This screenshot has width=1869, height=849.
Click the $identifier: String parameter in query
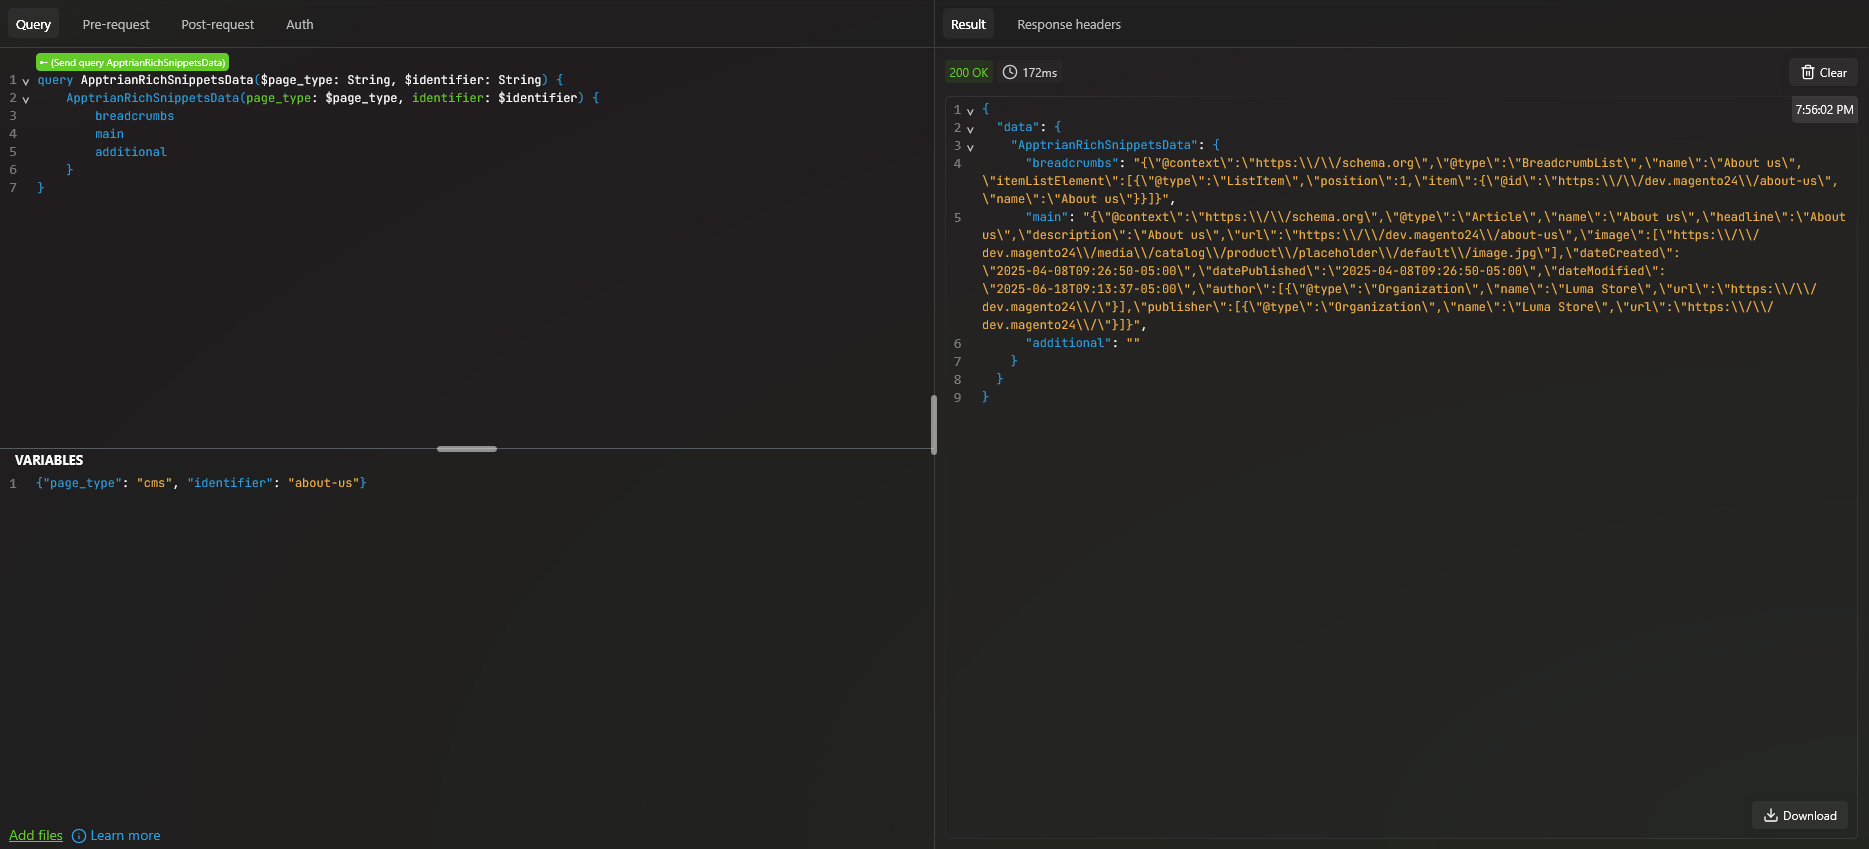(473, 80)
